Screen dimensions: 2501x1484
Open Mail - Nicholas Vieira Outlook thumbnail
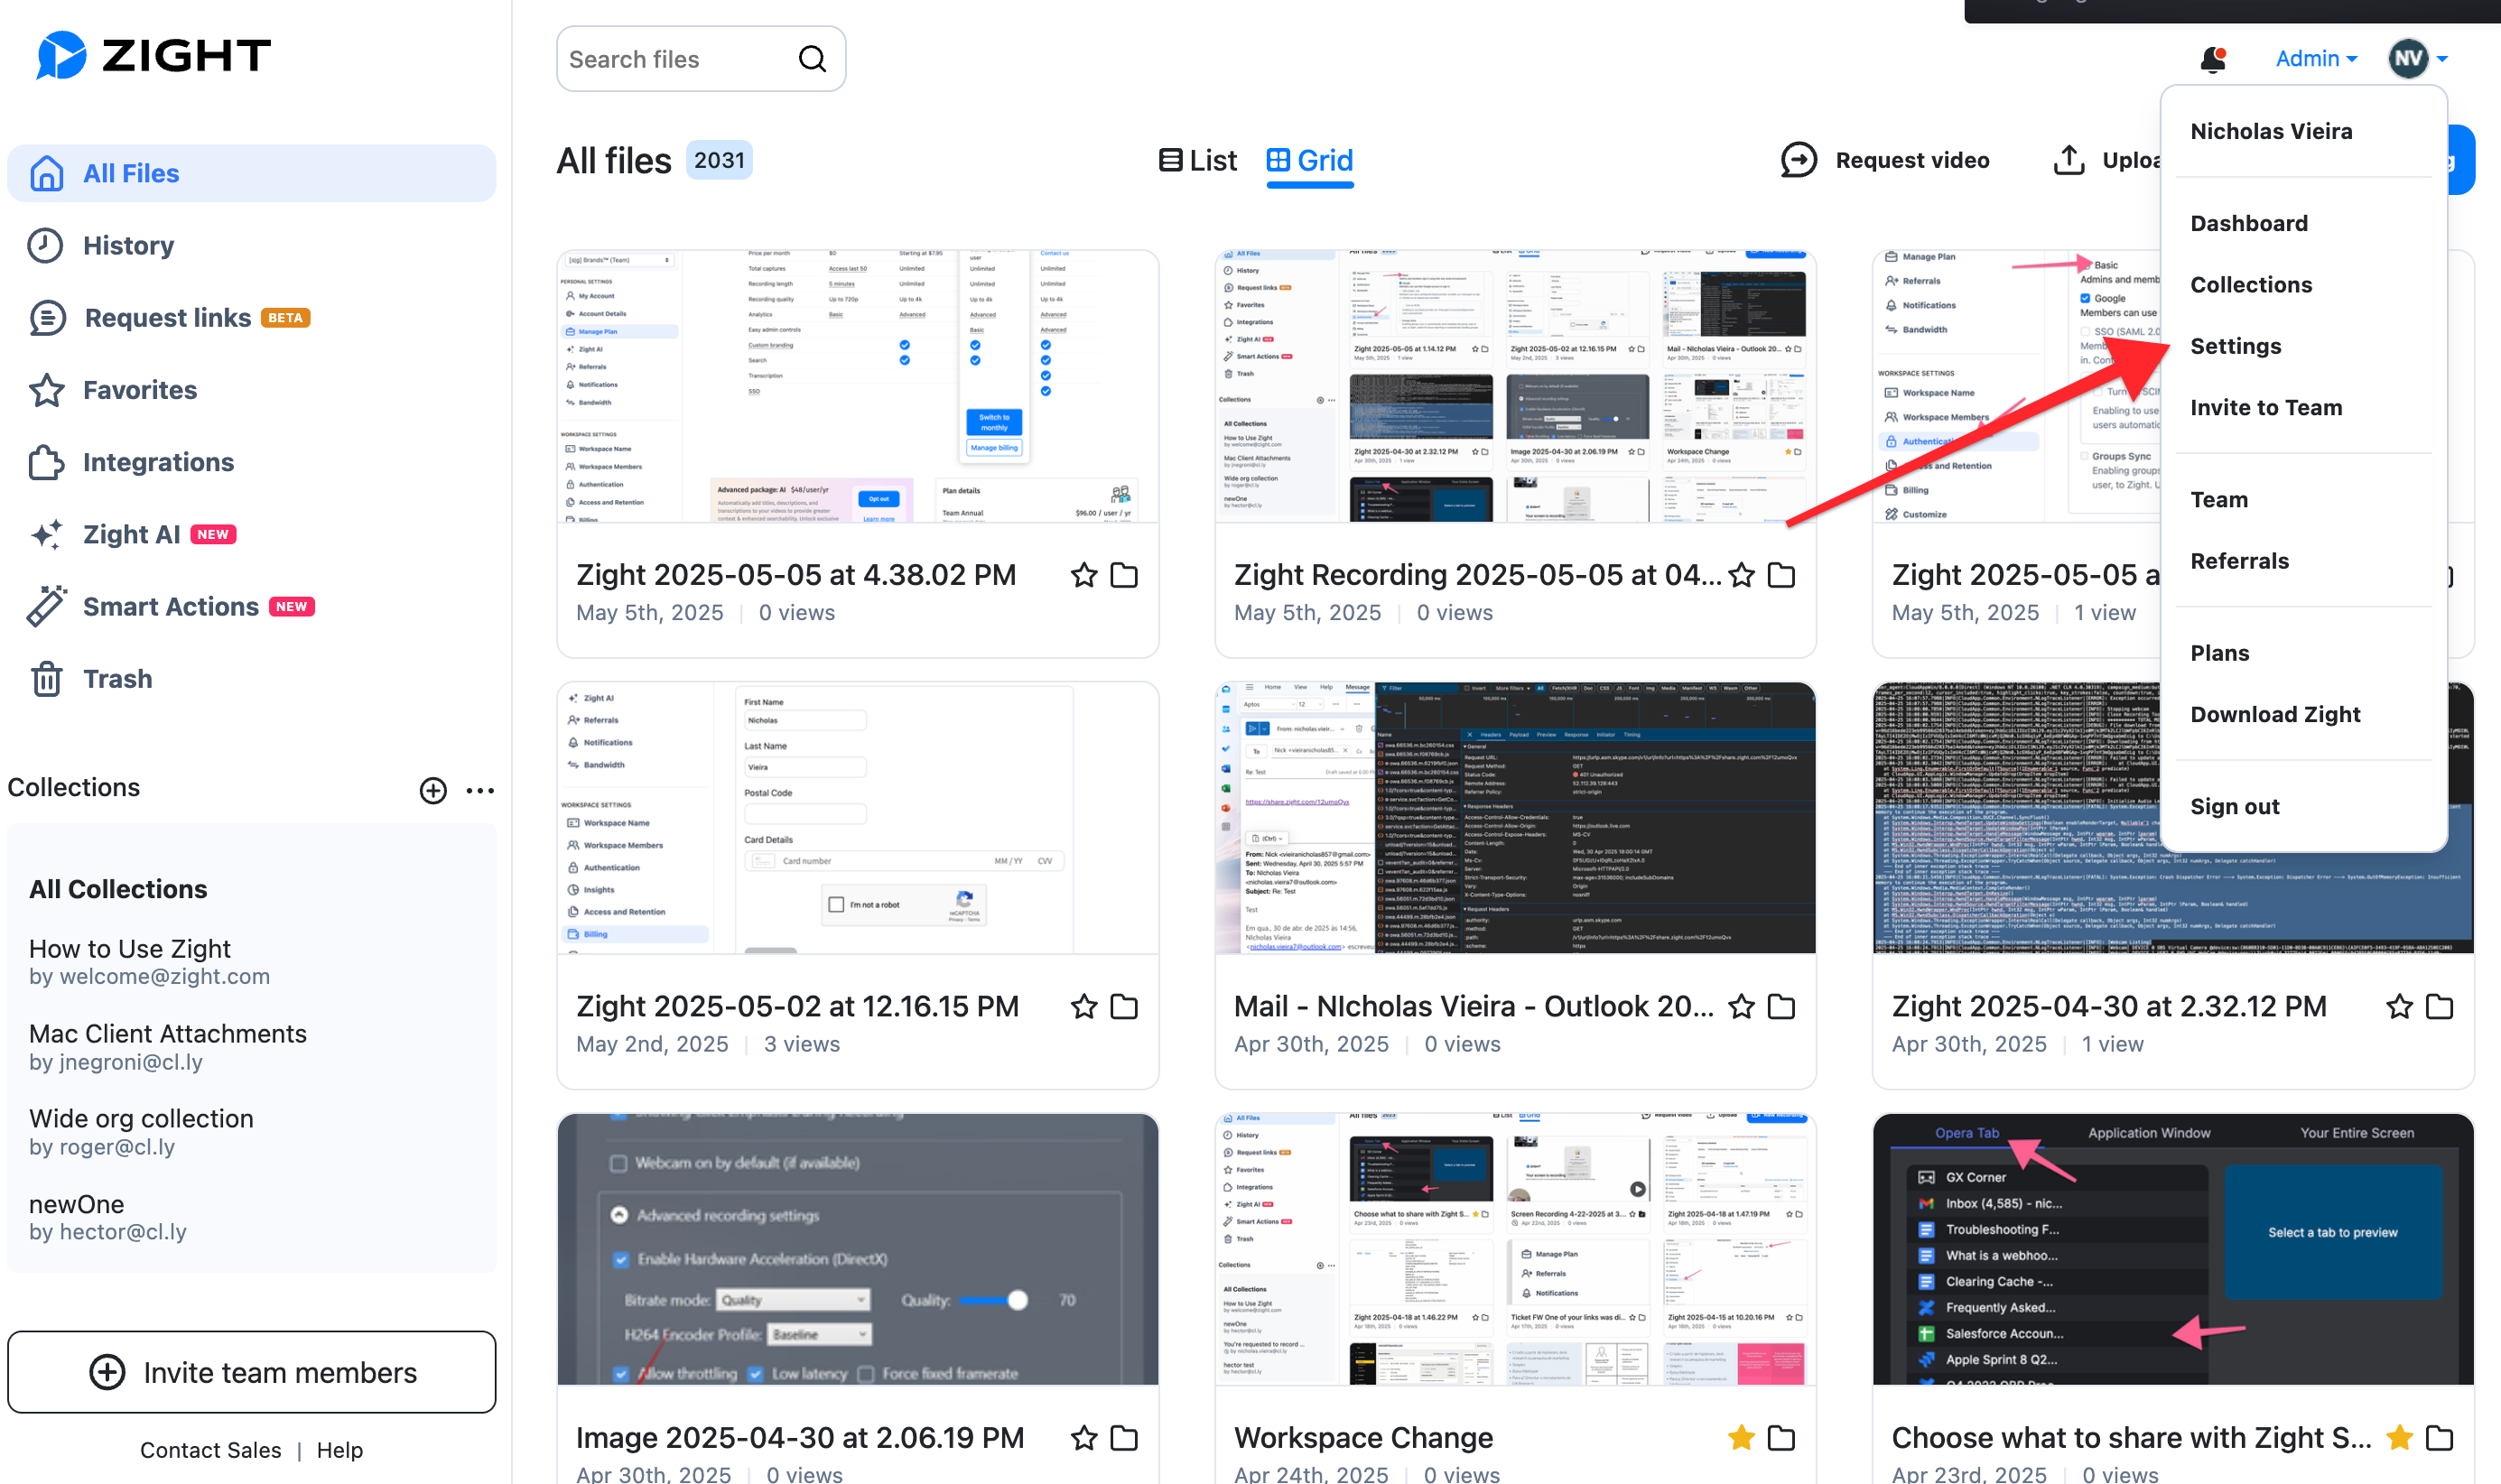coord(1515,818)
